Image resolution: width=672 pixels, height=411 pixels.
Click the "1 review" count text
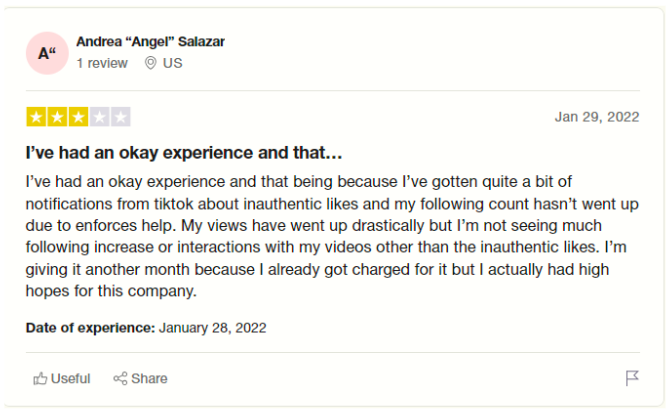(102, 63)
